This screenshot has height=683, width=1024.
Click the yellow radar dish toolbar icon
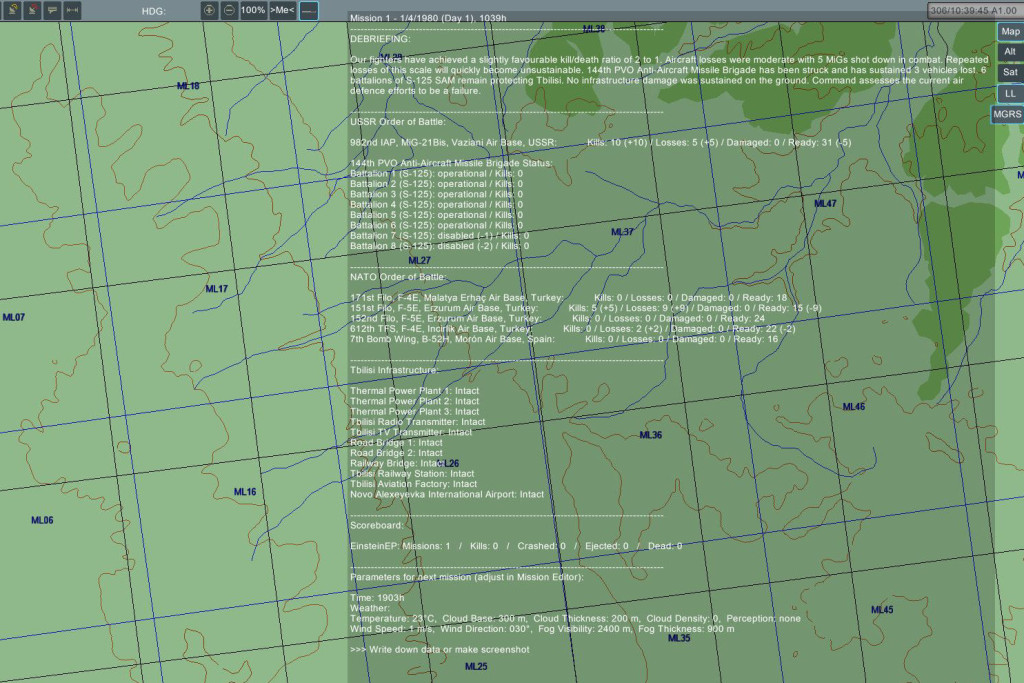tap(12, 10)
